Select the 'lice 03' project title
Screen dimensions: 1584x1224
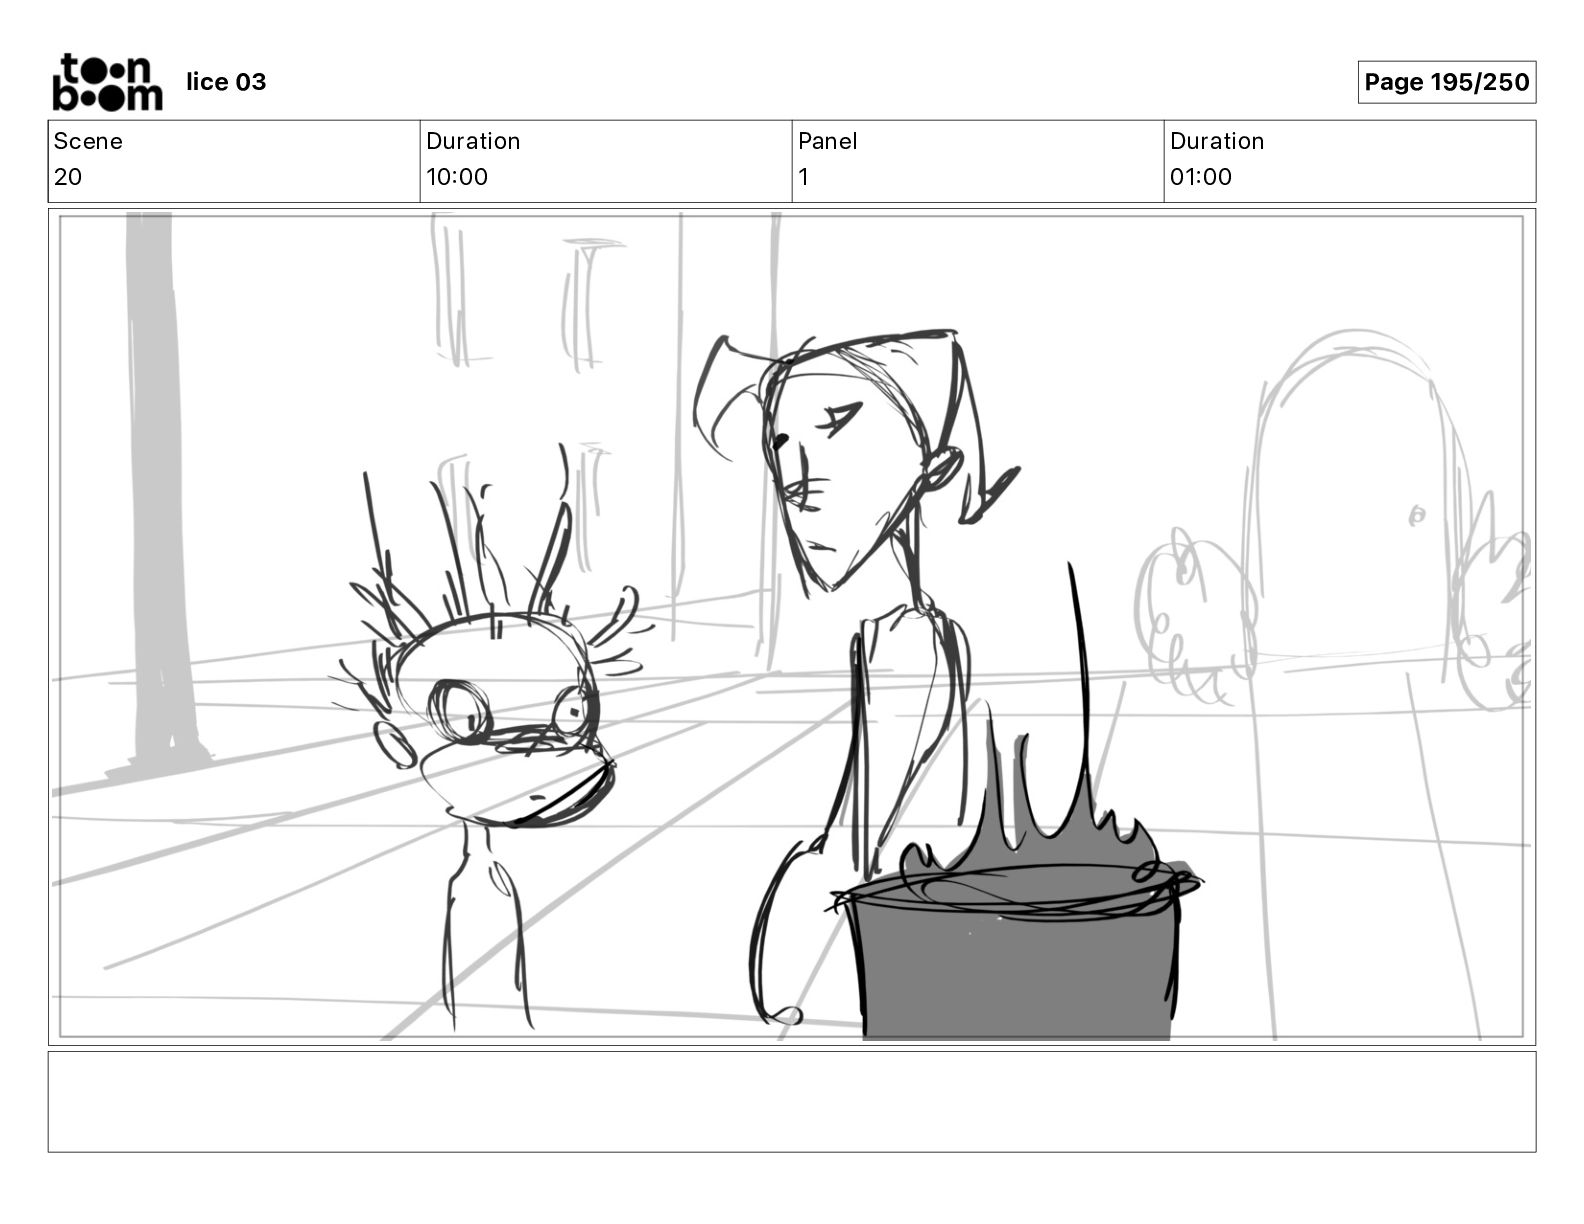click(x=226, y=82)
